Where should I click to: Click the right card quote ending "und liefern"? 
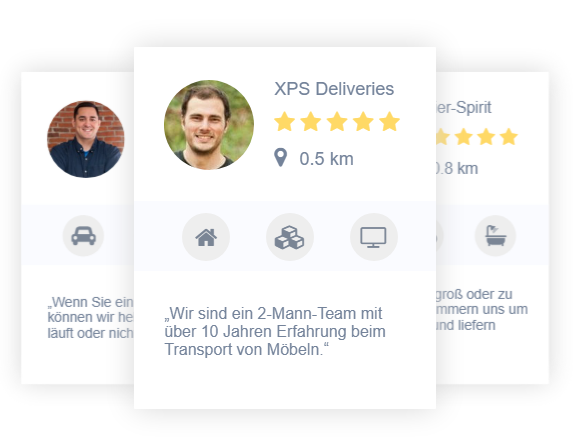click(482, 309)
